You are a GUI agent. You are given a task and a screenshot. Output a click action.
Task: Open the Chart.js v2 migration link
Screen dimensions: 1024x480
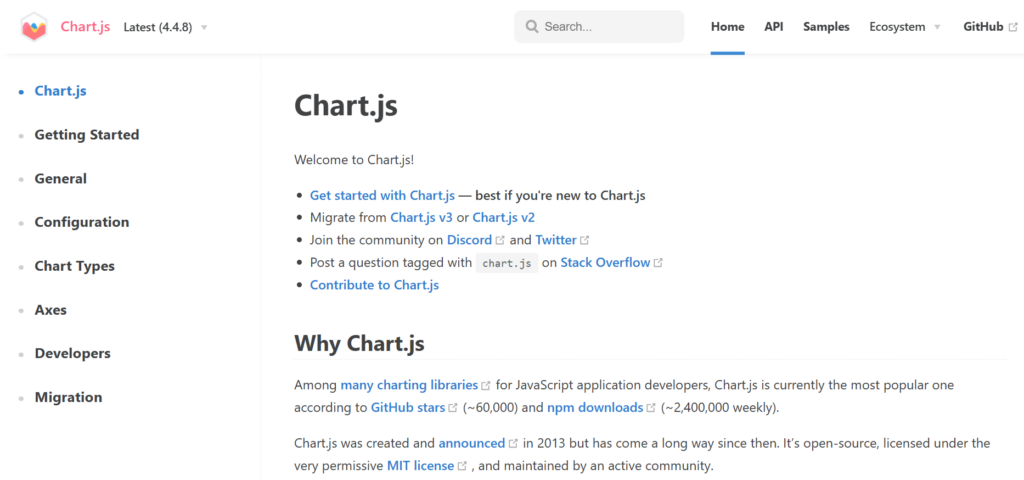point(504,217)
